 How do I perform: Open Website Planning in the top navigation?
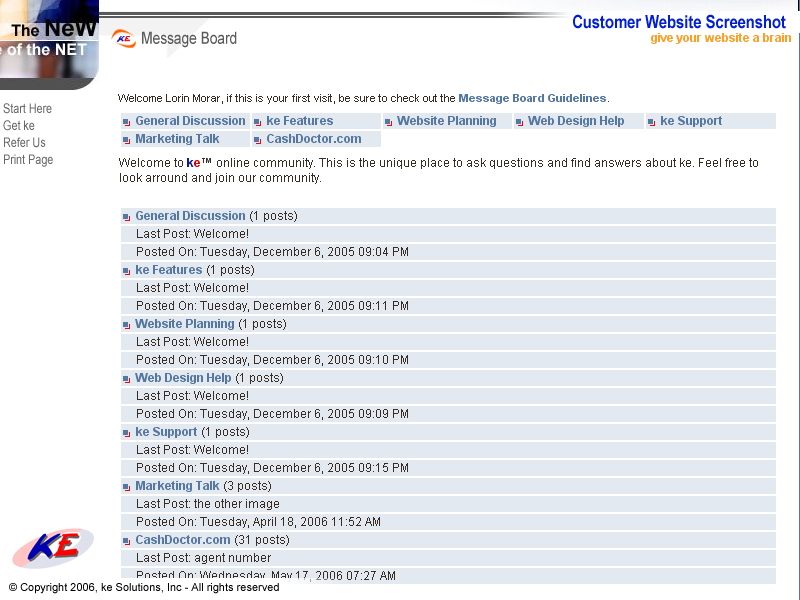pos(446,121)
